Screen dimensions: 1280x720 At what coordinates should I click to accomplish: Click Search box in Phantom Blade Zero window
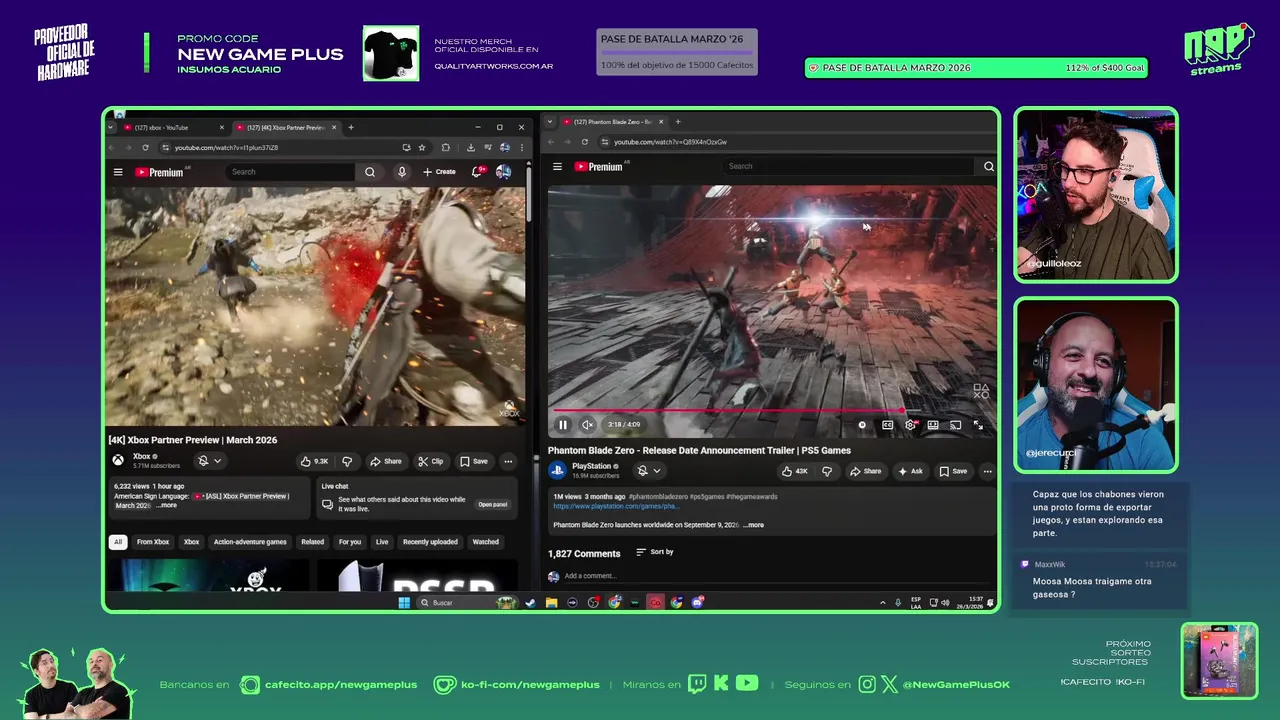coord(850,166)
